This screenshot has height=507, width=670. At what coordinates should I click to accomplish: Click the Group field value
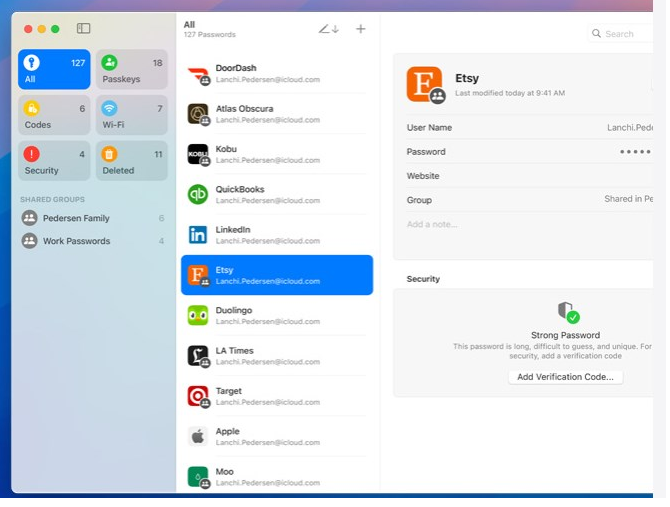(628, 199)
